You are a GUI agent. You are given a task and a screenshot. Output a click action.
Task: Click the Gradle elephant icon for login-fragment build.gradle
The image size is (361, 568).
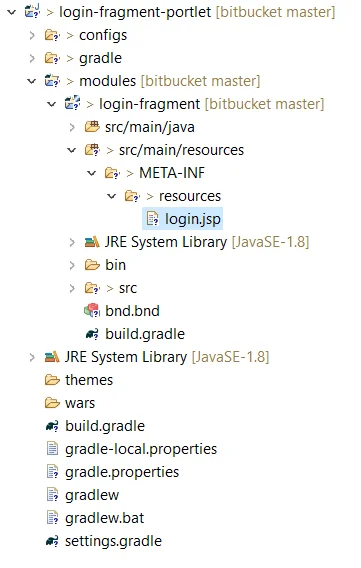92,334
